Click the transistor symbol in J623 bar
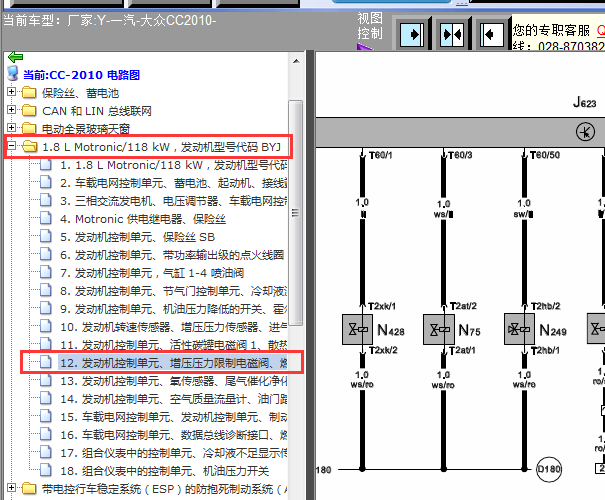This screenshot has width=605, height=500. tap(585, 132)
